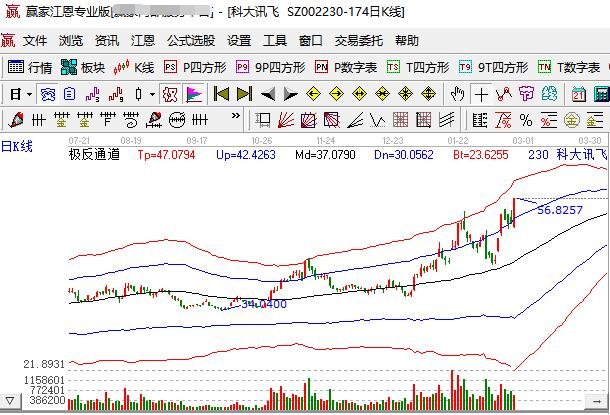
Task: Click the teal 级 icon
Action: coord(549,94)
